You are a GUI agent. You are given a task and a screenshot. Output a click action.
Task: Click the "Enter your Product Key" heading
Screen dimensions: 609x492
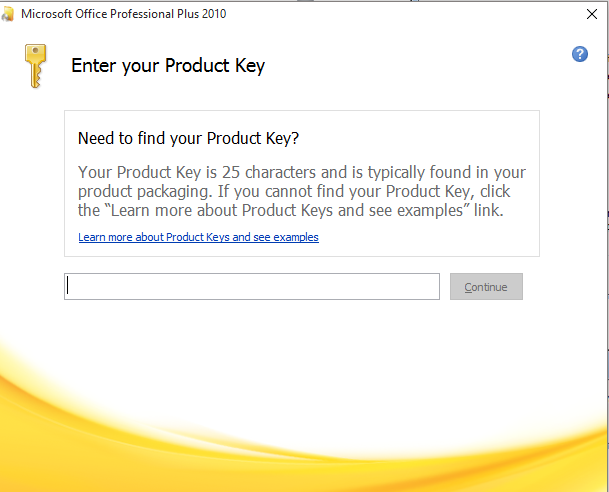click(x=168, y=67)
